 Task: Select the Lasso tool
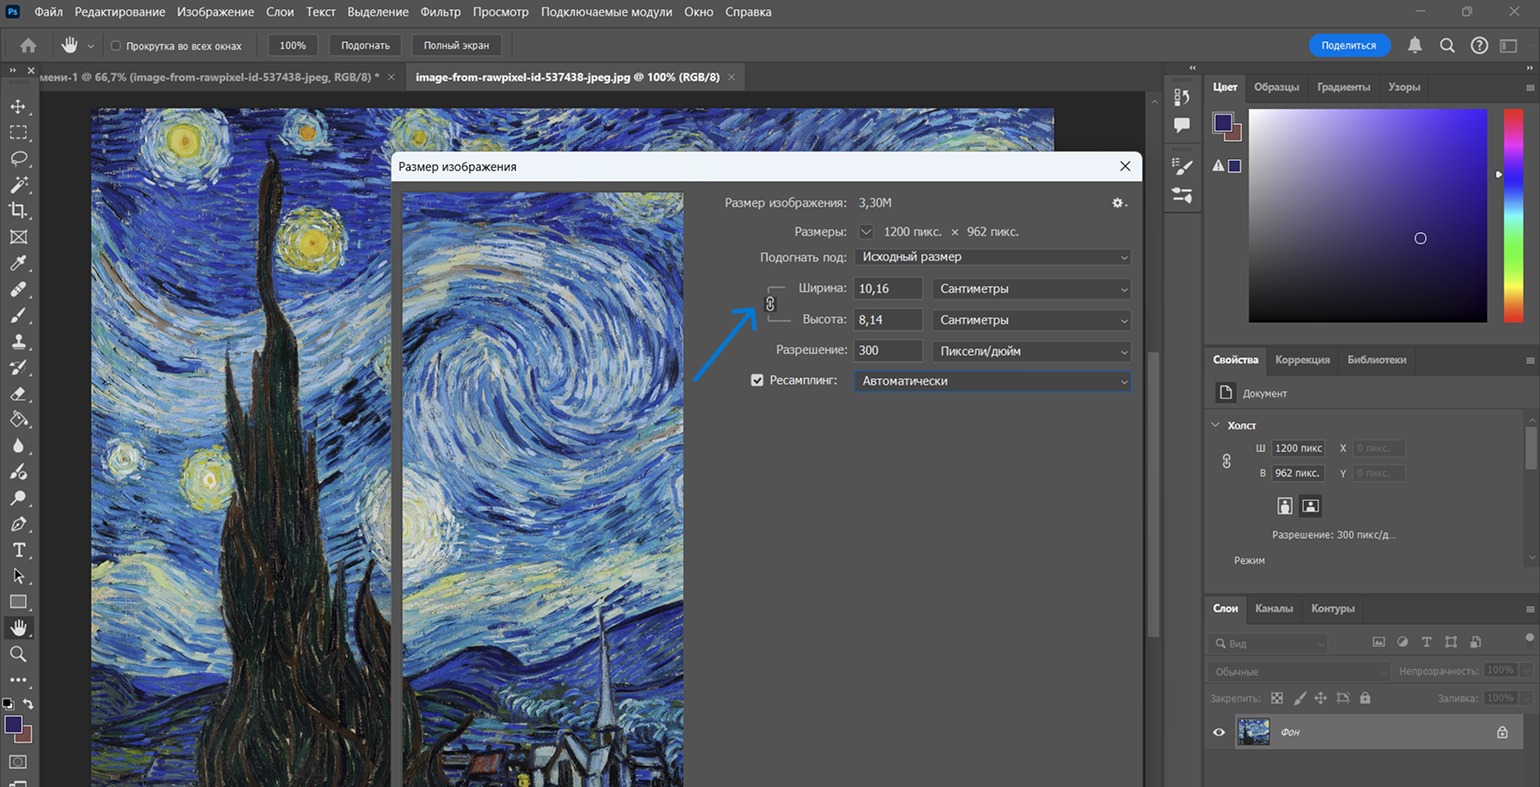18,158
